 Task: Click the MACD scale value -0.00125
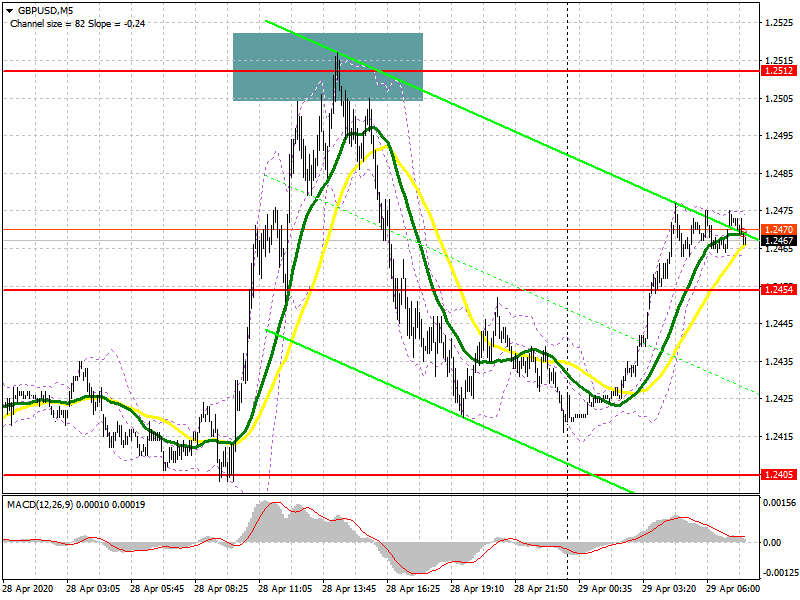[x=780, y=573]
